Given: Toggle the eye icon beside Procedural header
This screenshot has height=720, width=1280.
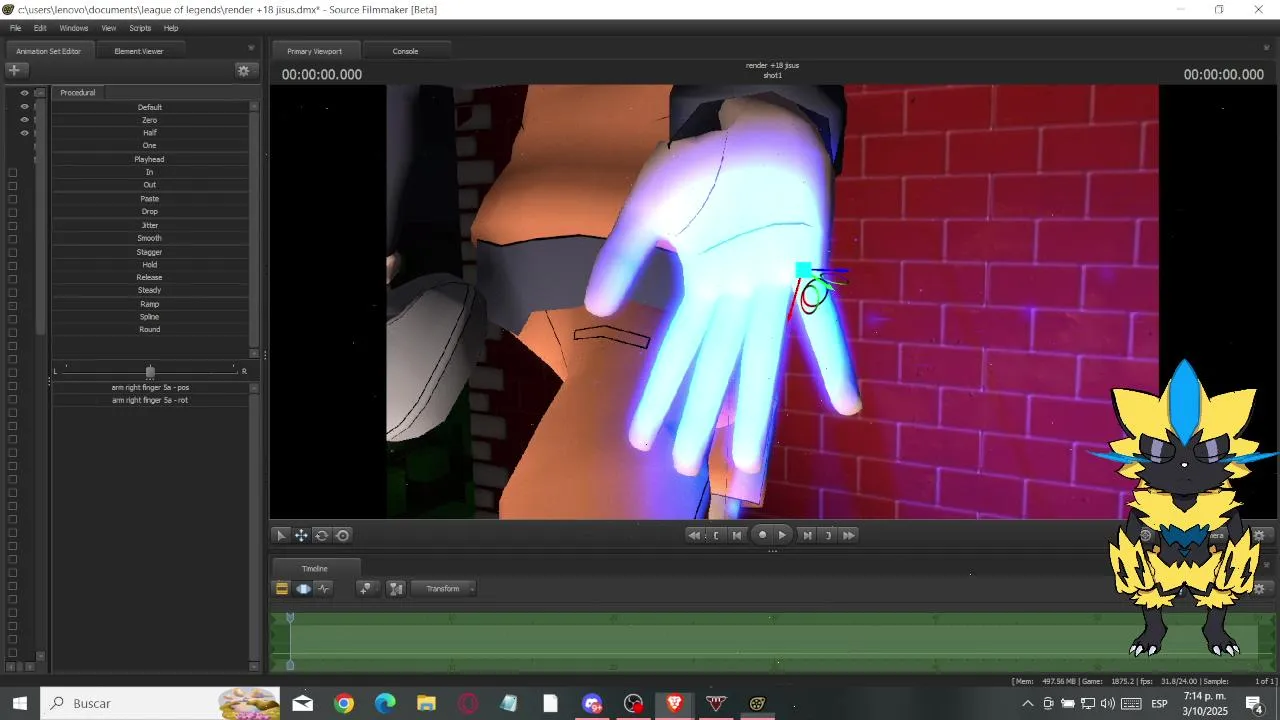Looking at the screenshot, I should point(25,93).
